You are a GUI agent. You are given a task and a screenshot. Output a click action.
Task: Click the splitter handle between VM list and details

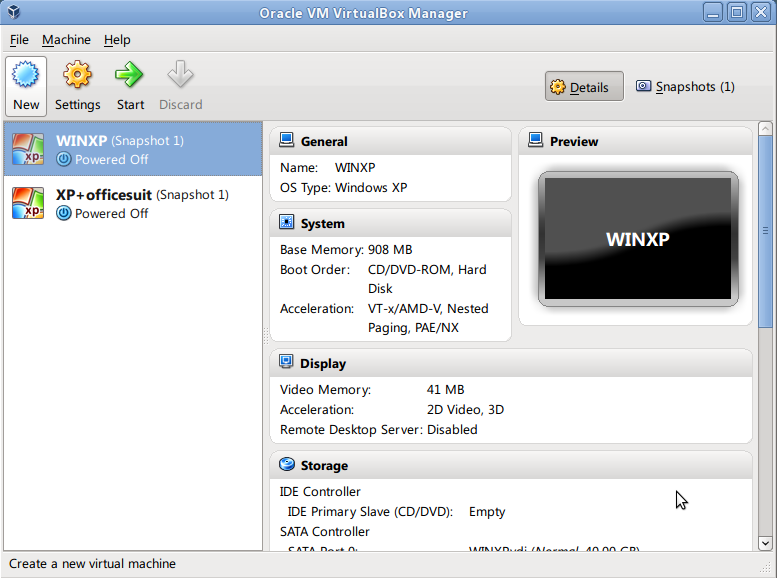pyautogui.click(x=266, y=336)
